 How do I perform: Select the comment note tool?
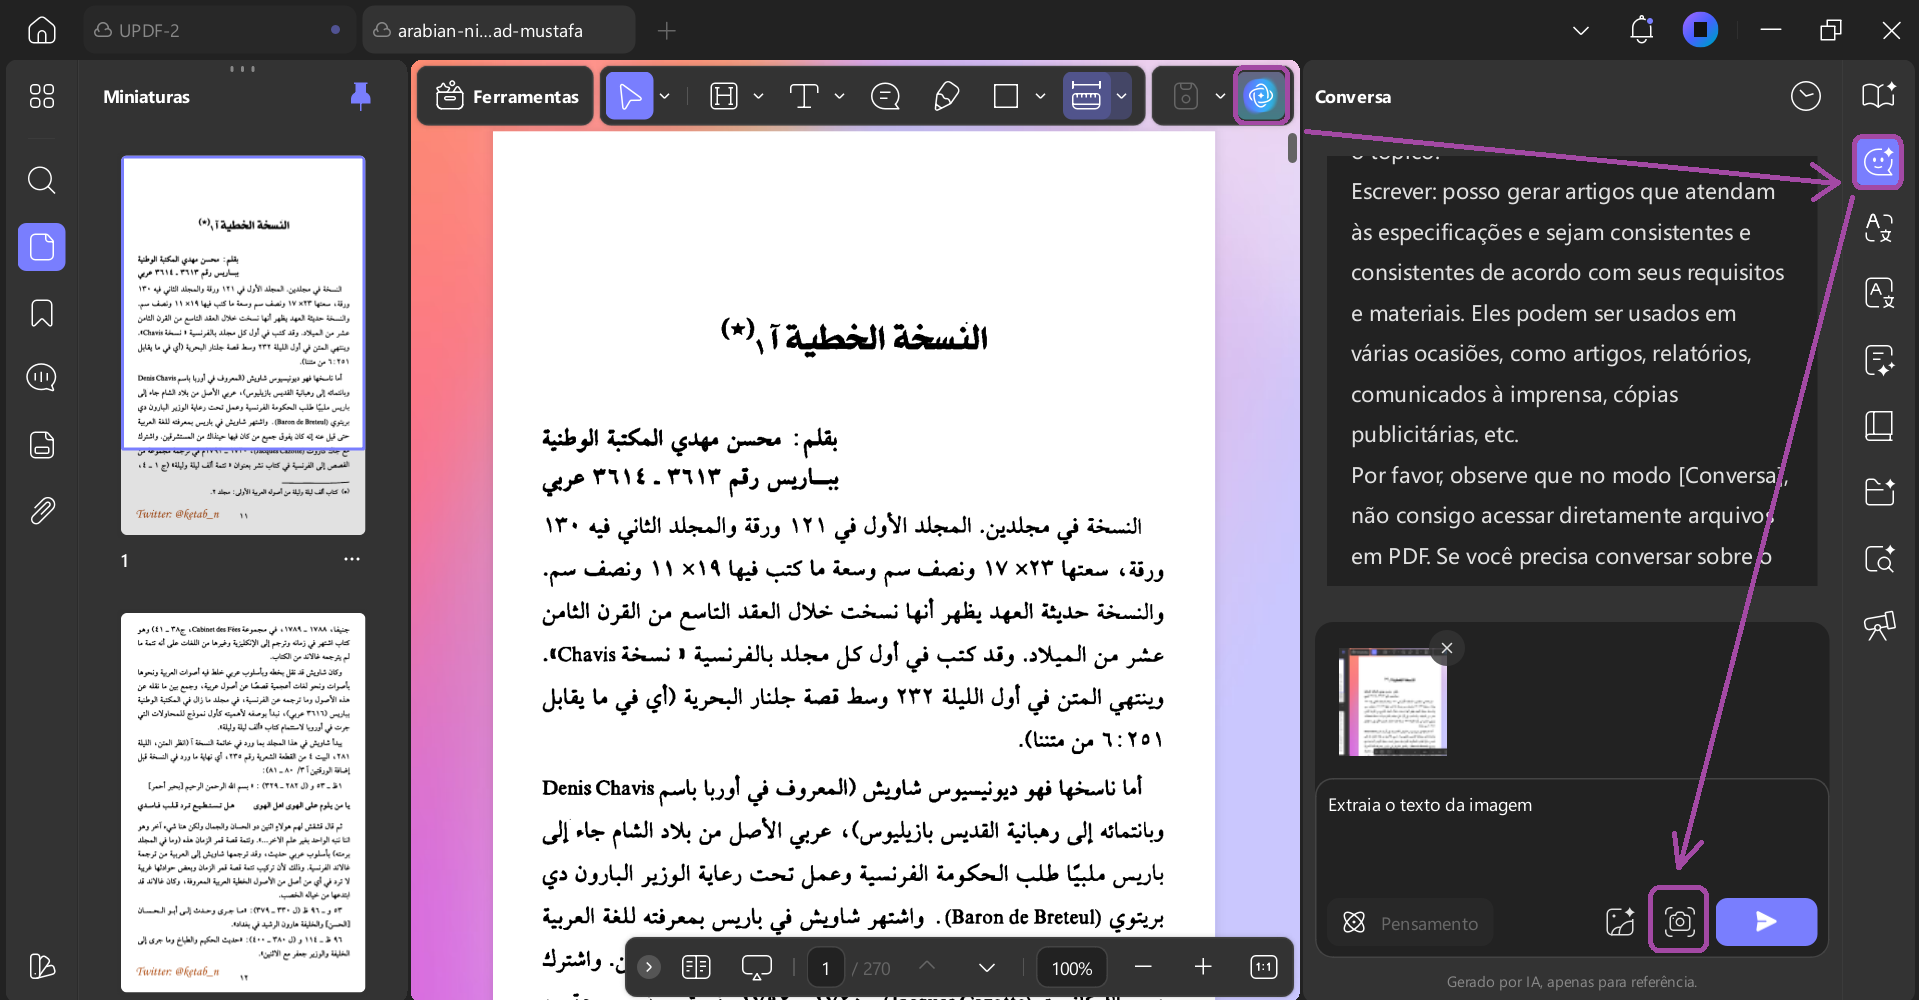coord(885,96)
